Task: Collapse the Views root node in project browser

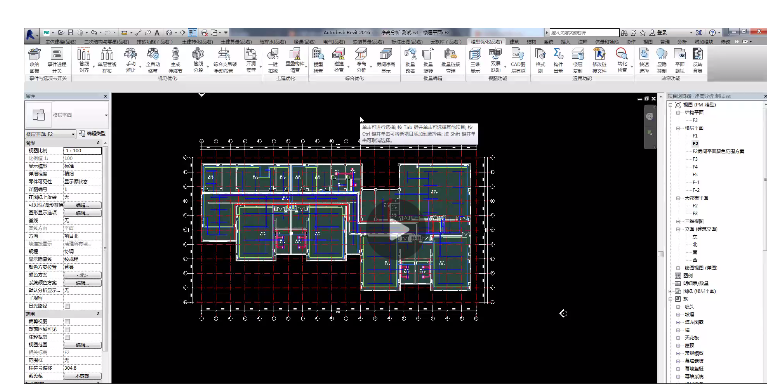Action: [671, 105]
